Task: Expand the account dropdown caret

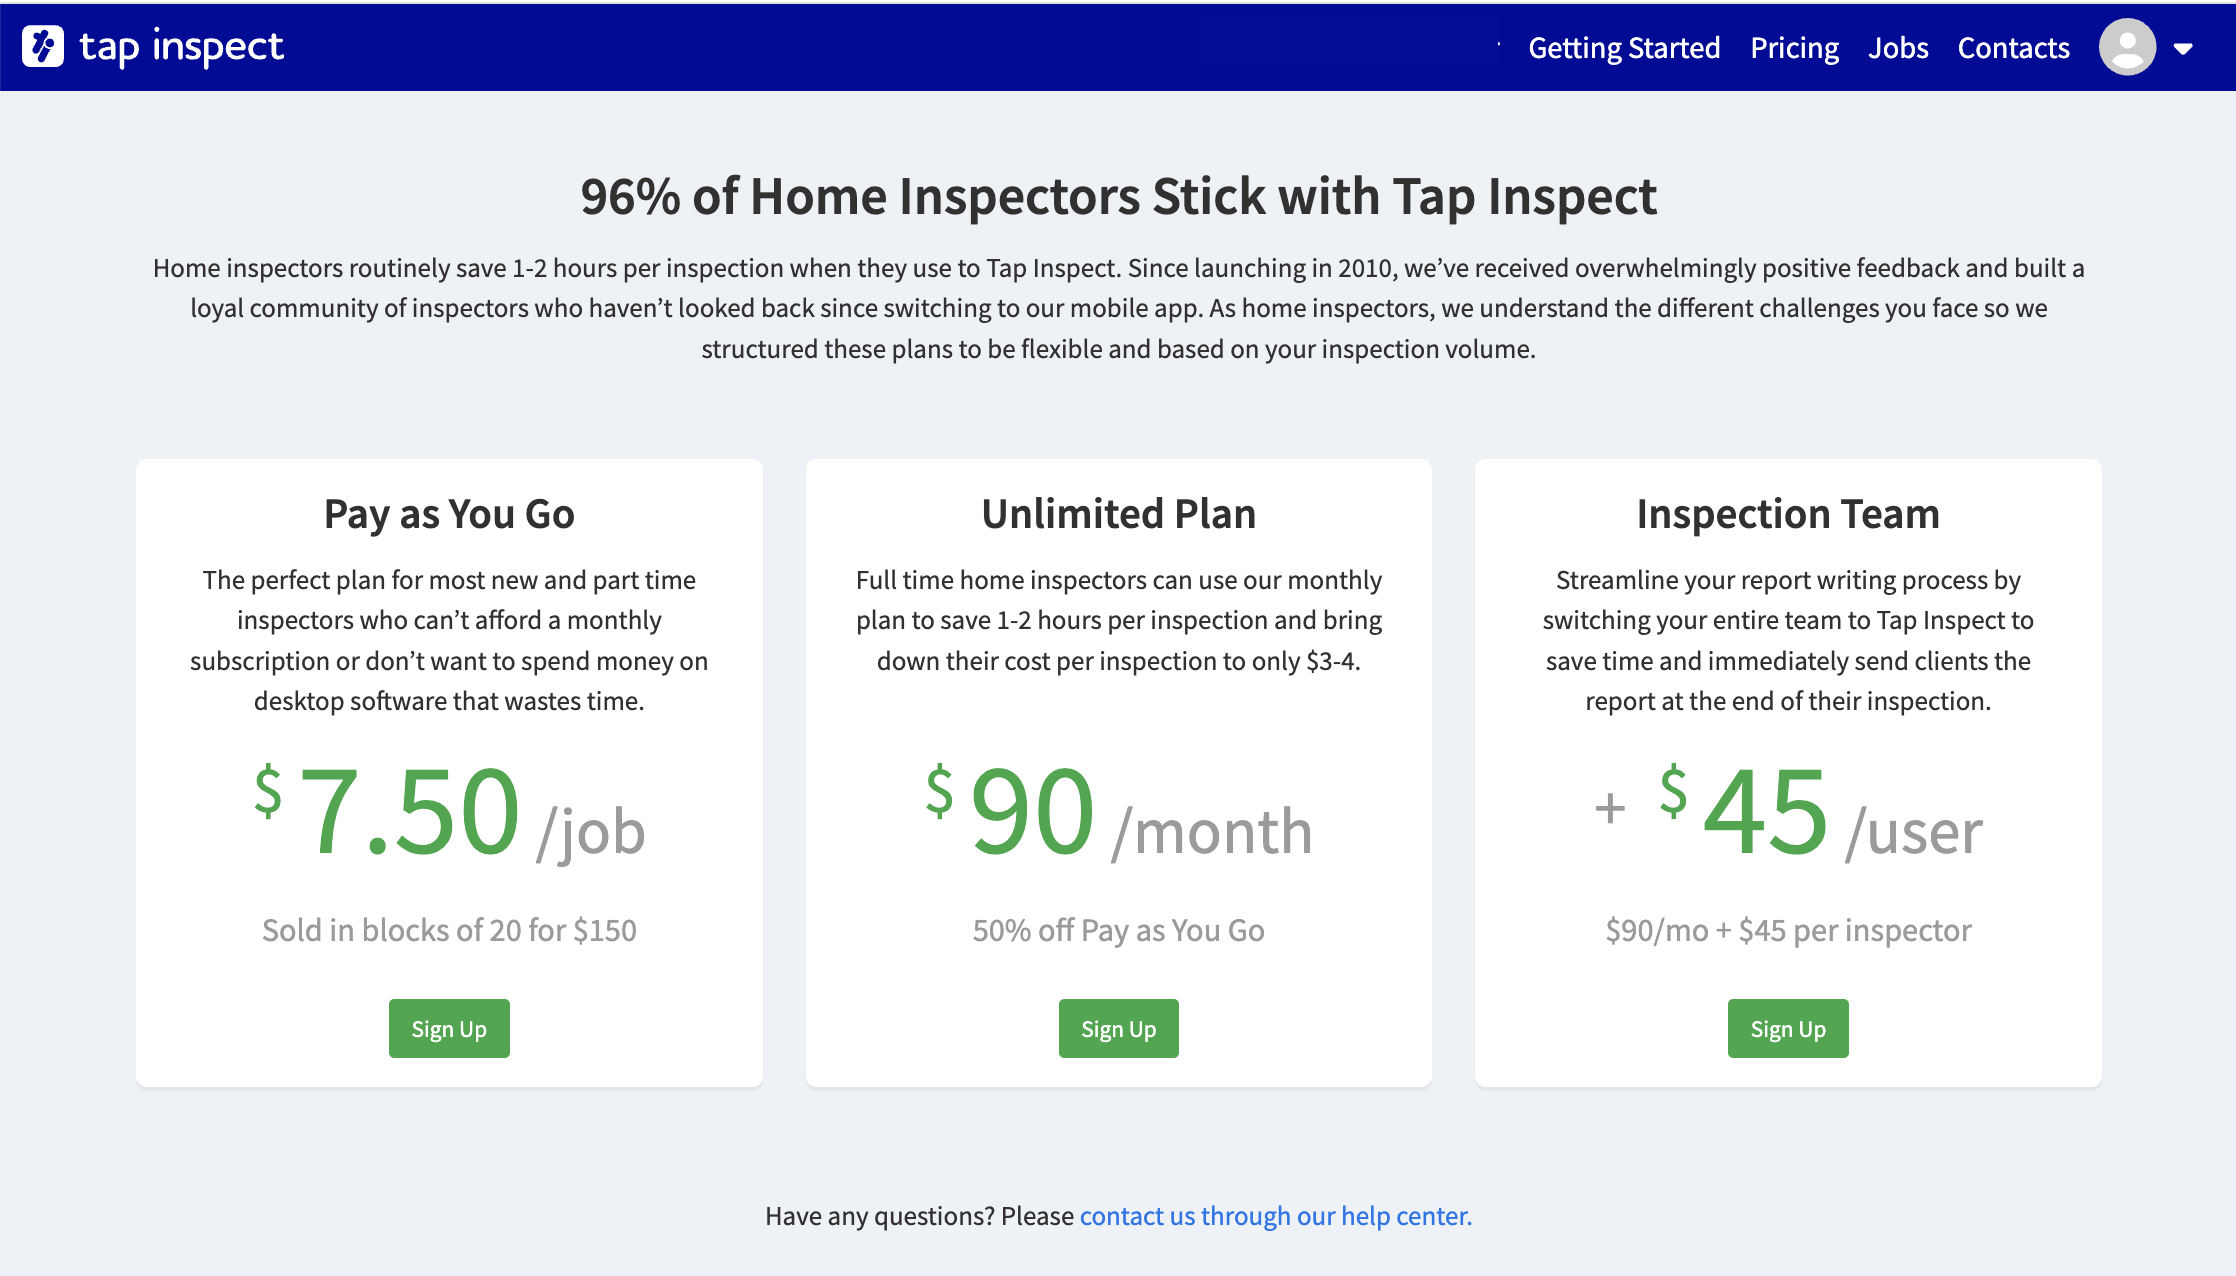Action: click(x=2183, y=48)
